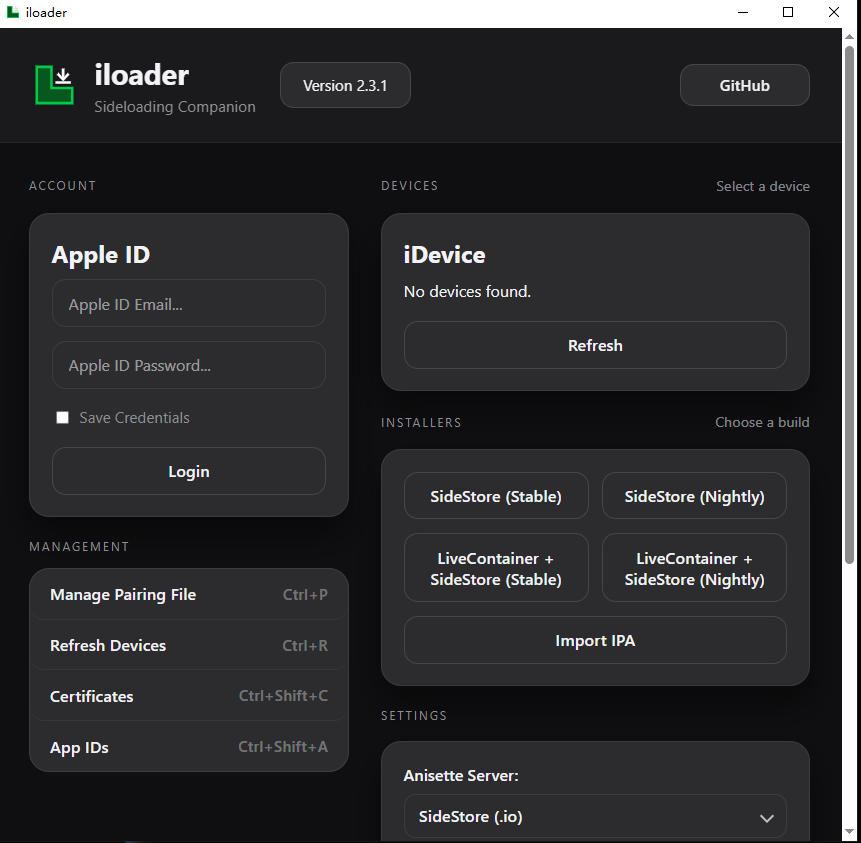Viewport: 861px width, 843px height.
Task: Click the 'Apple ID' card heading
Action: point(100,255)
